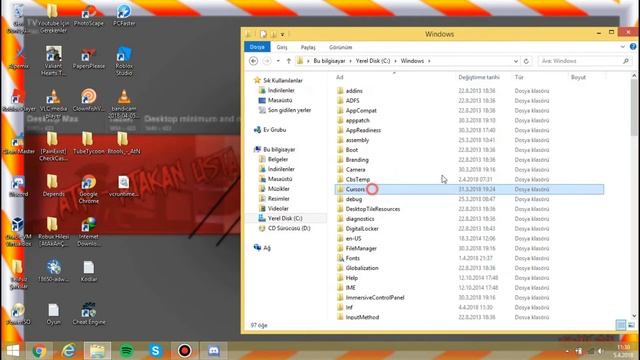Click Windows in the address bar path
The image size is (640, 360).
(x=412, y=61)
